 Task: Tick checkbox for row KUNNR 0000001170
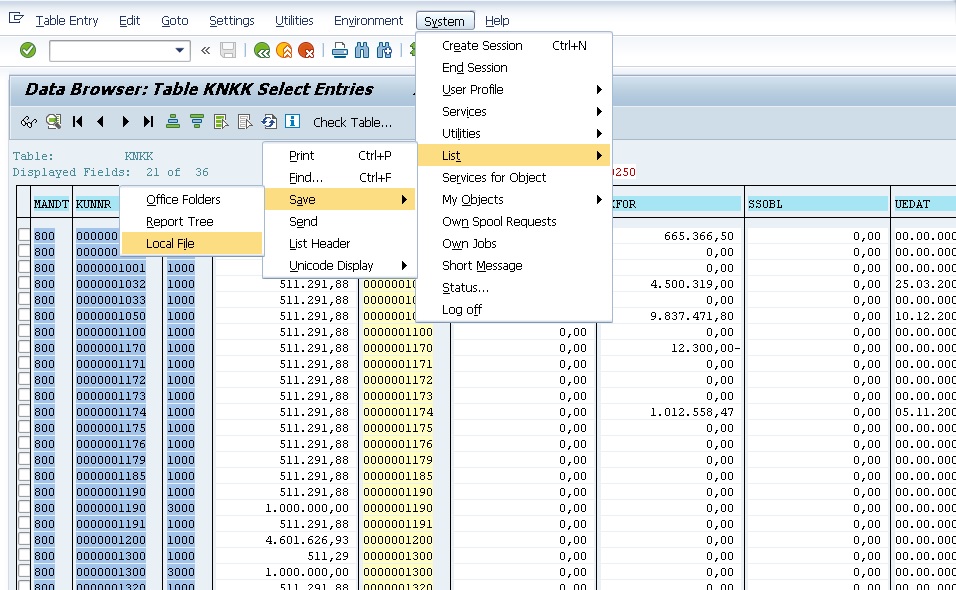tap(24, 347)
